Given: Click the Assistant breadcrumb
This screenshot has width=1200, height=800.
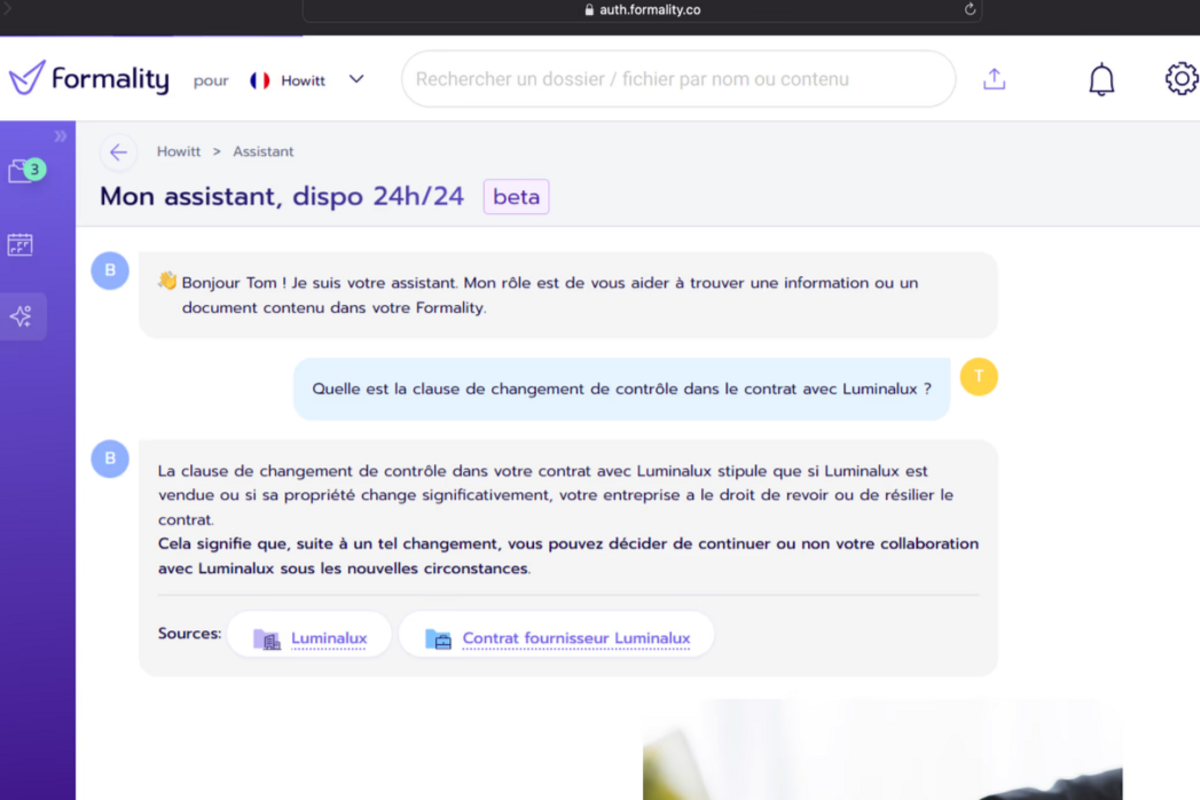Looking at the screenshot, I should (263, 152).
